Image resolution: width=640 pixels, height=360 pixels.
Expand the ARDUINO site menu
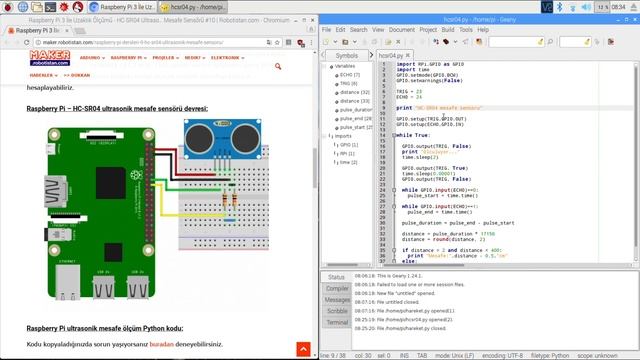pyautogui.click(x=92, y=58)
